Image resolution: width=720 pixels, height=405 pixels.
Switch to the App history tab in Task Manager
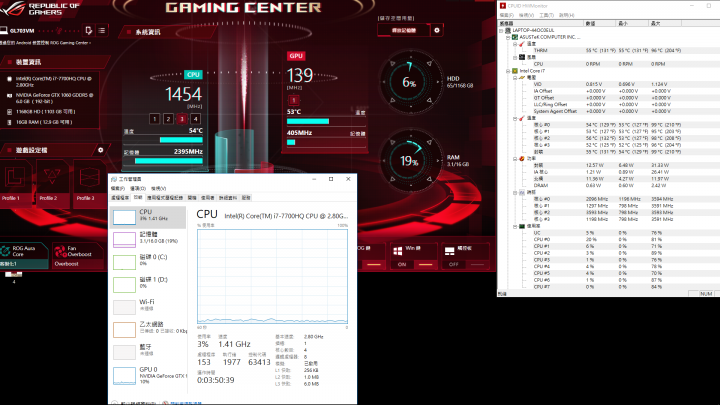click(x=165, y=197)
